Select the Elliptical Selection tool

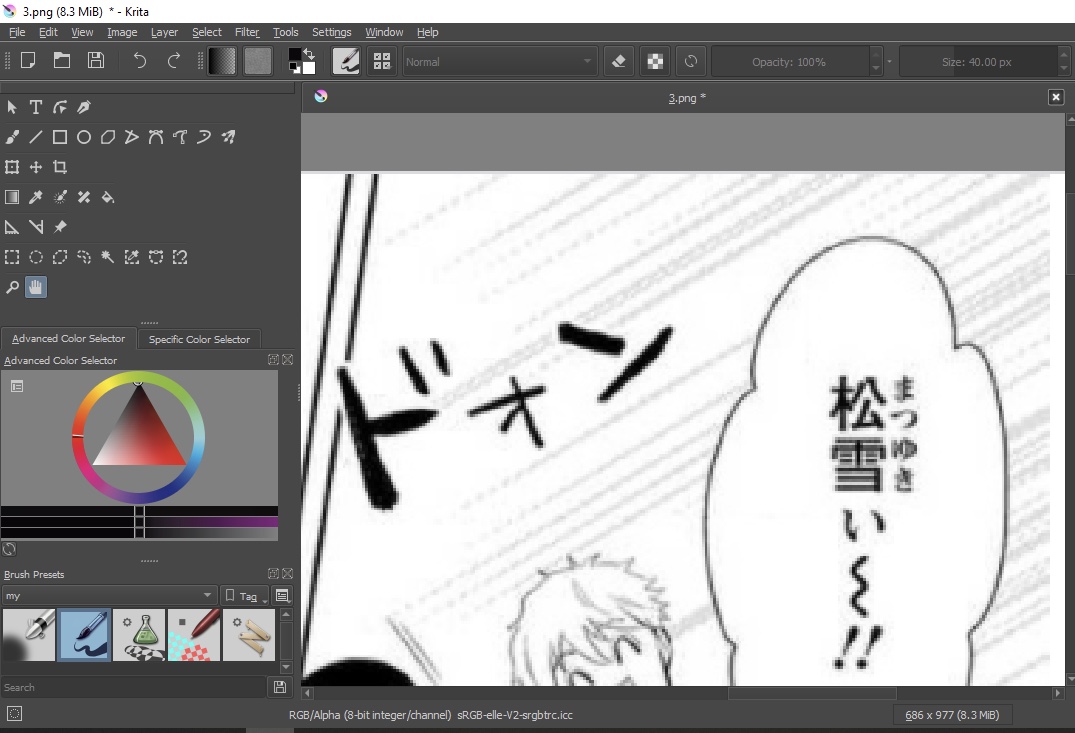tap(36, 257)
